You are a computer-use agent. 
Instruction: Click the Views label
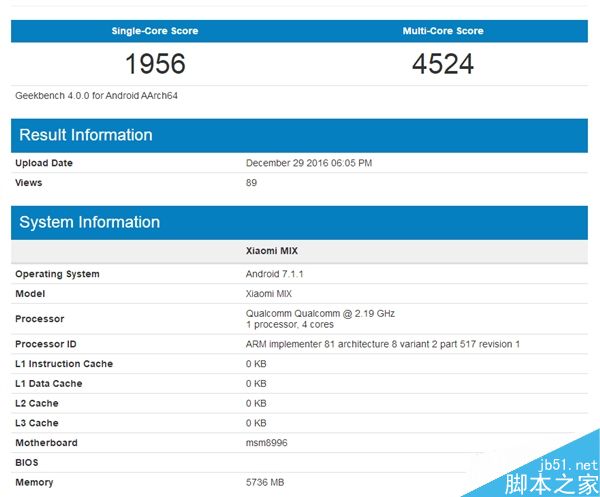29,183
